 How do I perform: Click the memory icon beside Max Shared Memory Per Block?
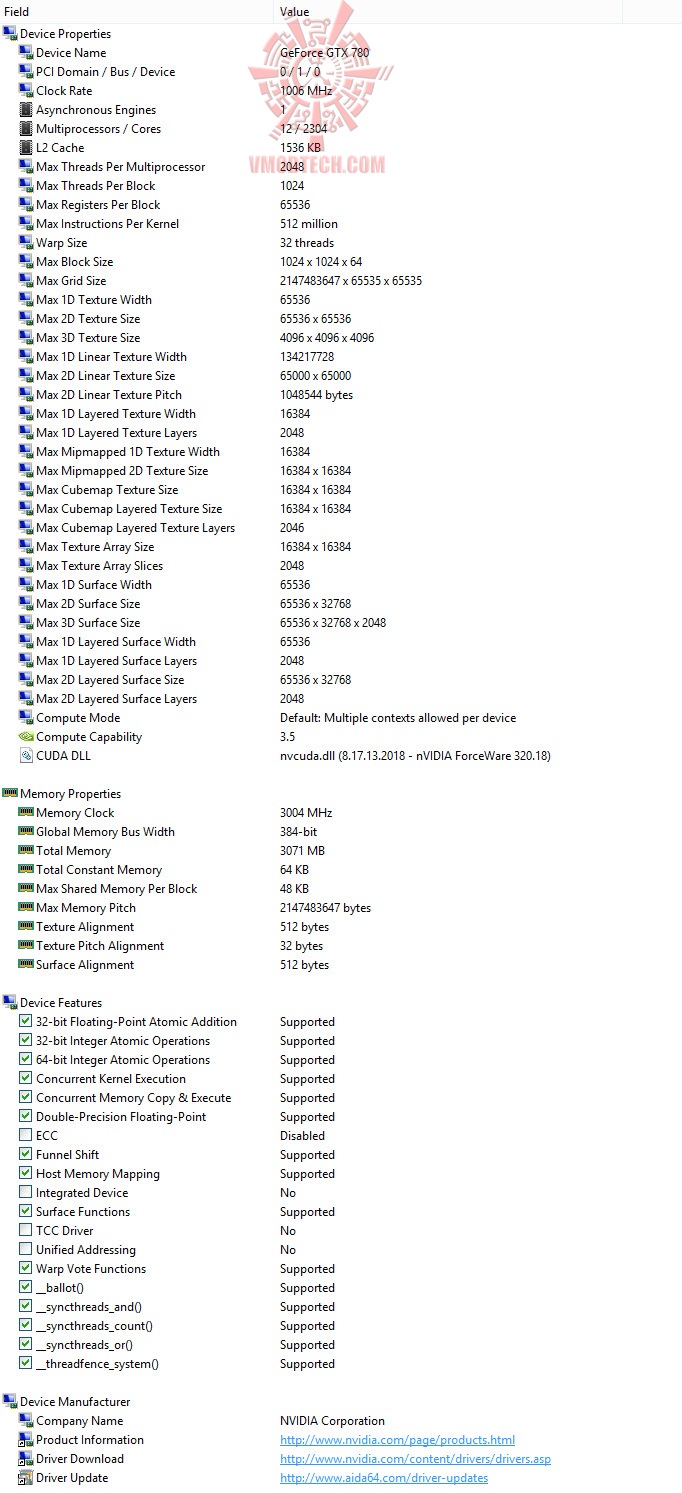(x=26, y=888)
